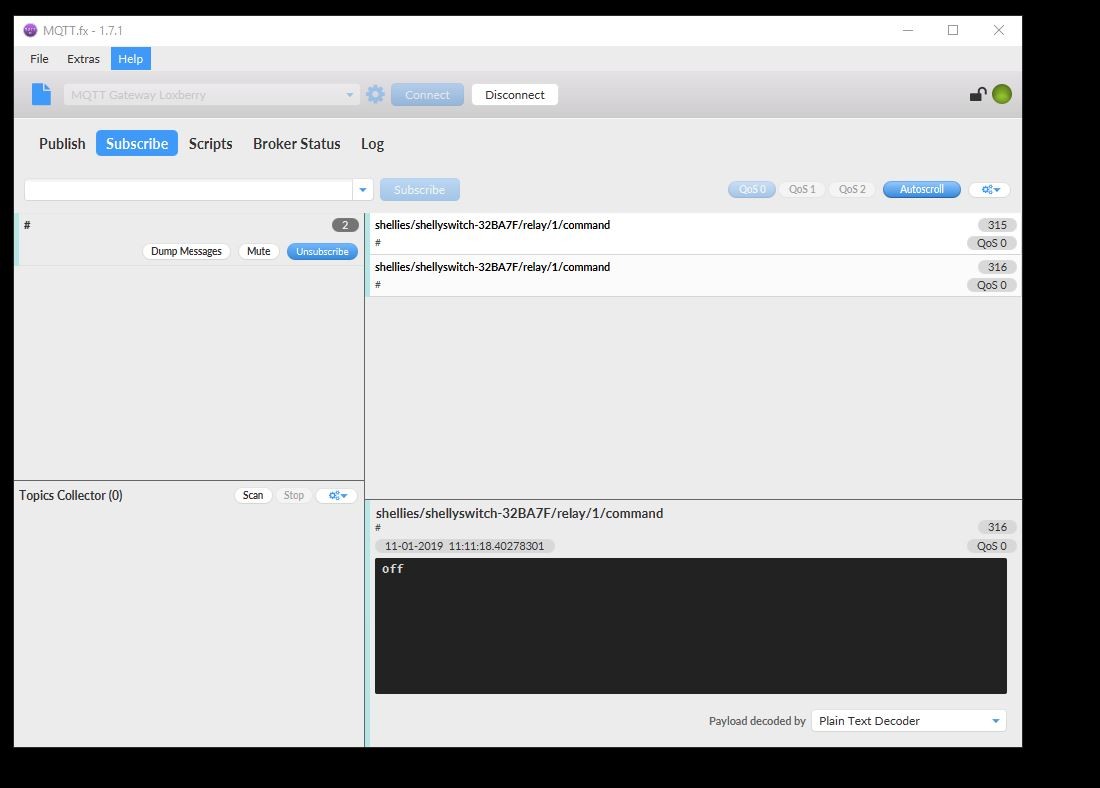Minimize the MQTT.fx window
The width and height of the screenshot is (1100, 788).
point(908,30)
